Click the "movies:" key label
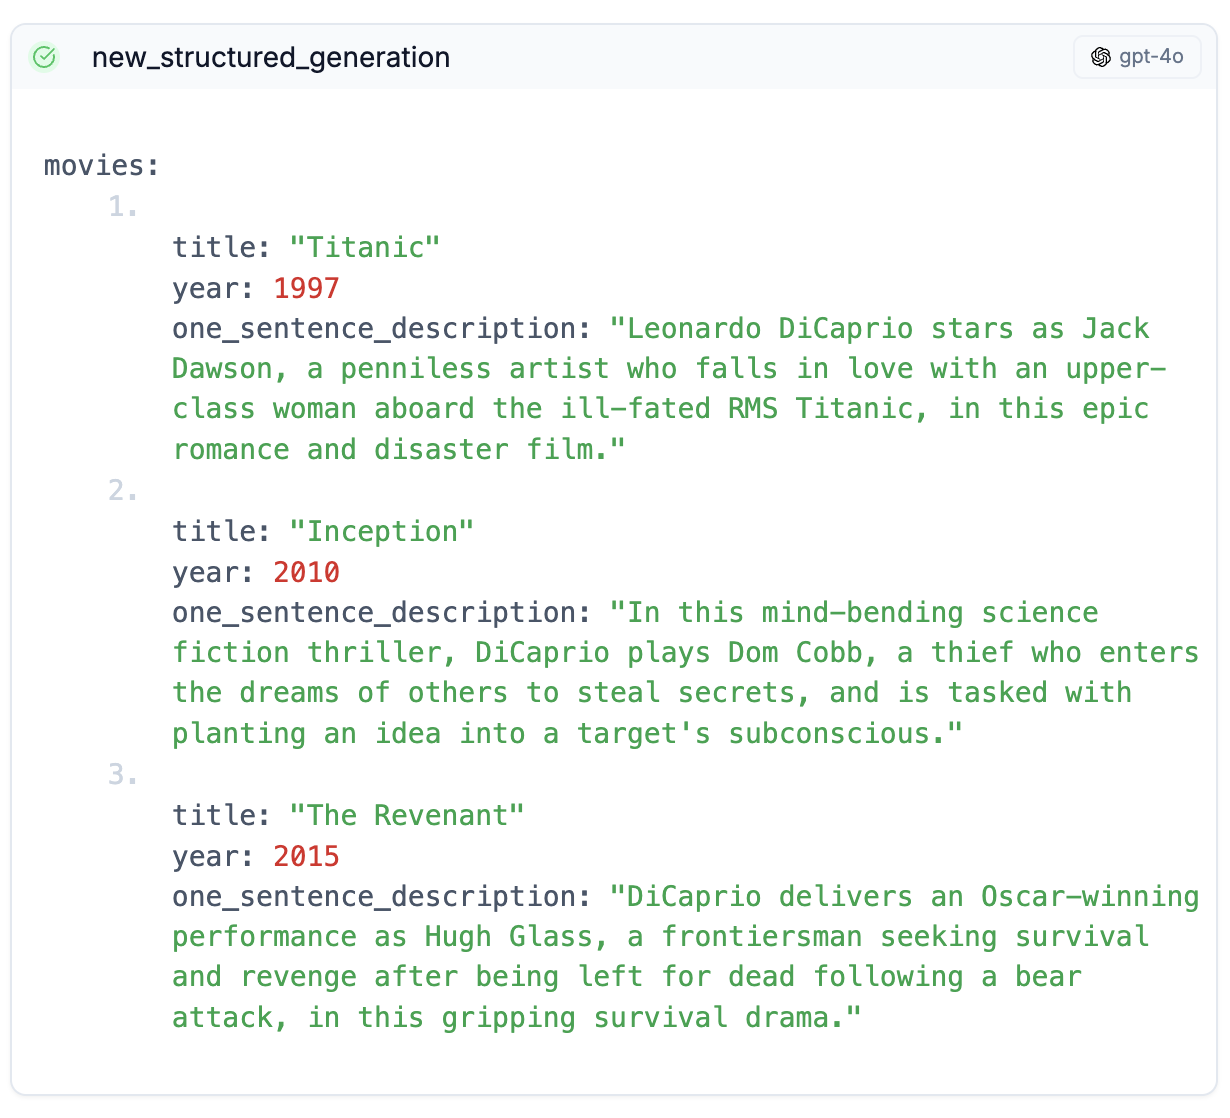Screen dimensions: 1230x1118 (x=102, y=165)
